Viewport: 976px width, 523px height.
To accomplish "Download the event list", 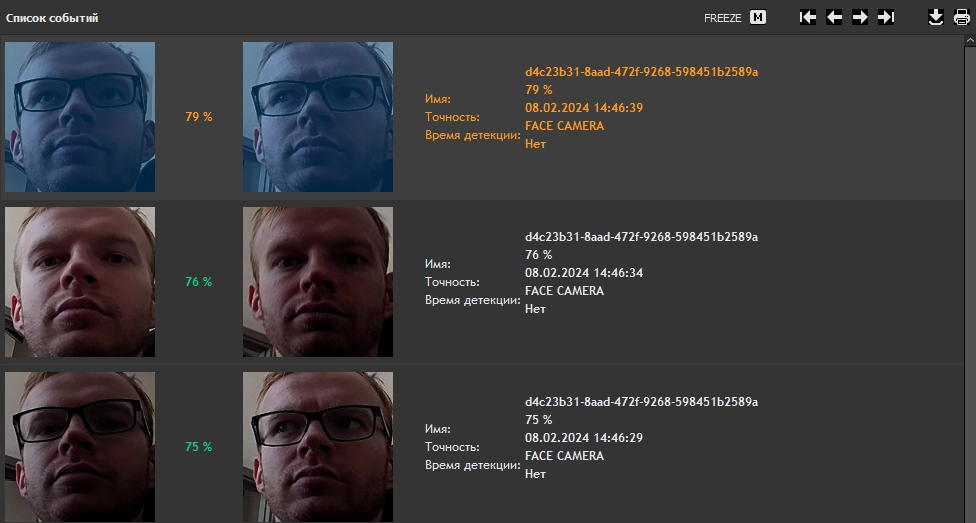I will coord(936,17).
